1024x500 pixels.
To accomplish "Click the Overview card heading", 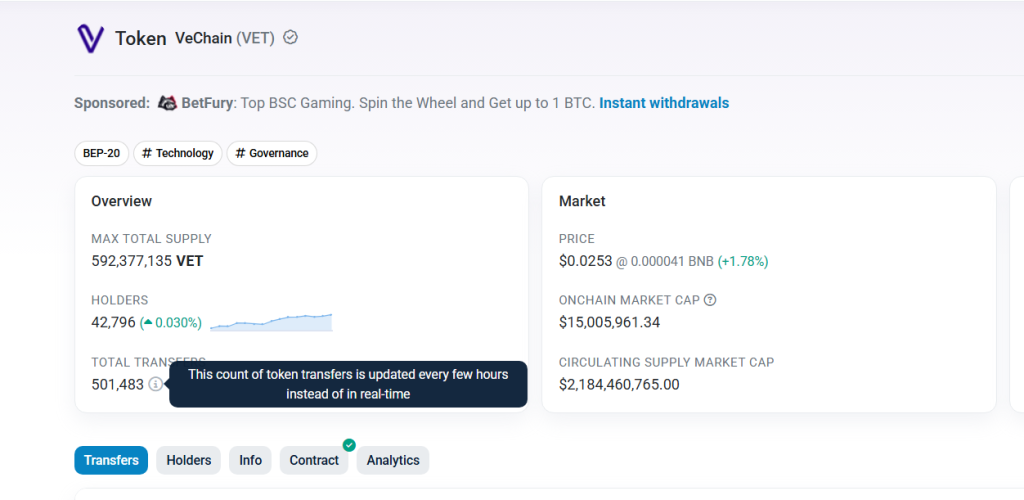I will [121, 201].
